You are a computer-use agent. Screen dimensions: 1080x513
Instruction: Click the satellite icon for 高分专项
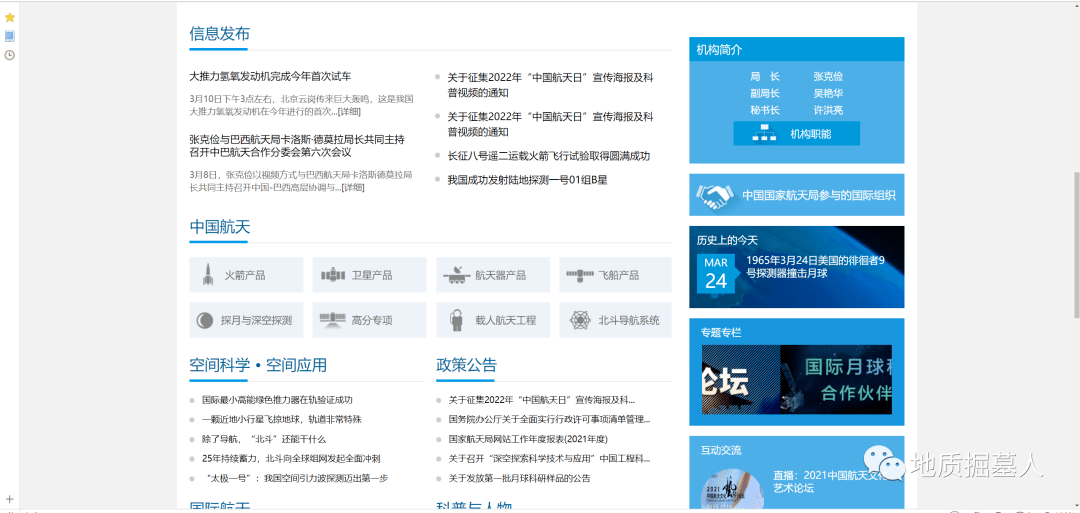(333, 320)
